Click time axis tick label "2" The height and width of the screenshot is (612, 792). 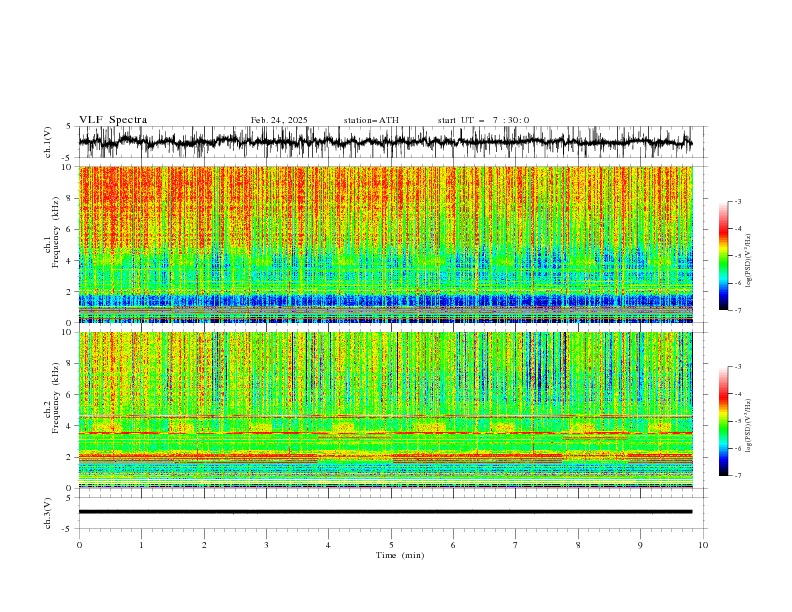click(204, 545)
